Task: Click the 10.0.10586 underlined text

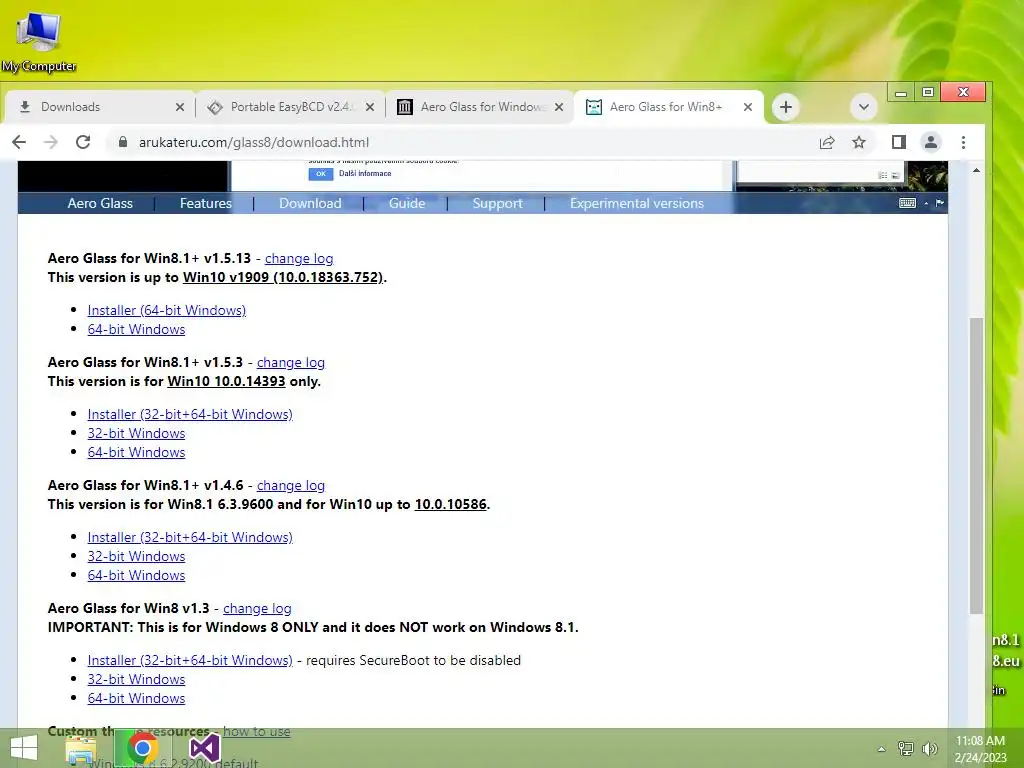Action: coord(451,504)
